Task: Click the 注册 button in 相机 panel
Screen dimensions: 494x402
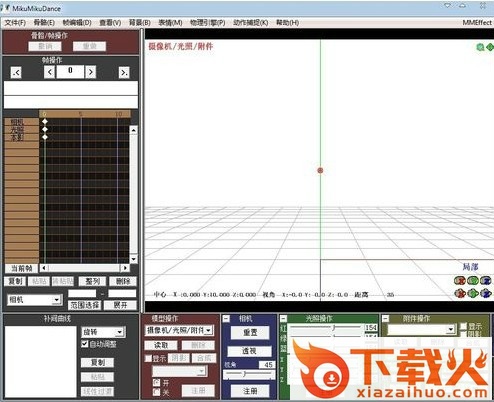Action: pyautogui.click(x=250, y=391)
